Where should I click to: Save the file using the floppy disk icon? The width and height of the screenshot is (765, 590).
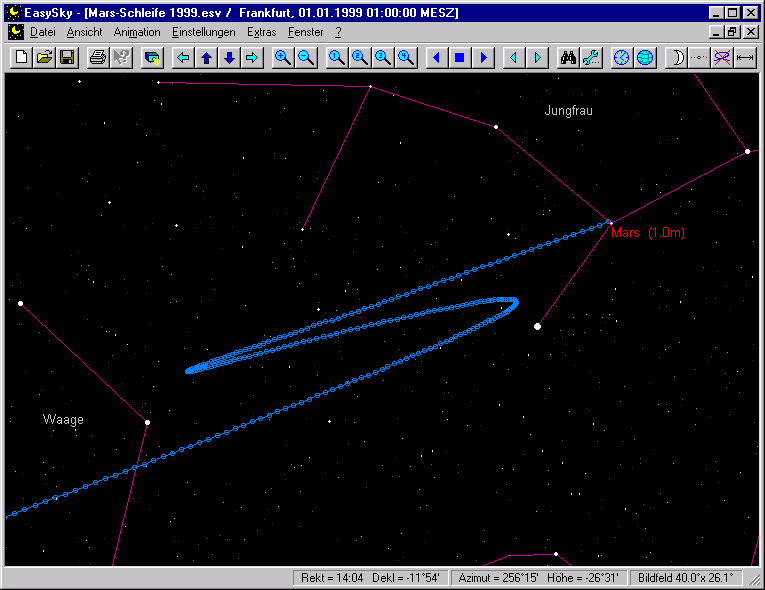tap(67, 58)
